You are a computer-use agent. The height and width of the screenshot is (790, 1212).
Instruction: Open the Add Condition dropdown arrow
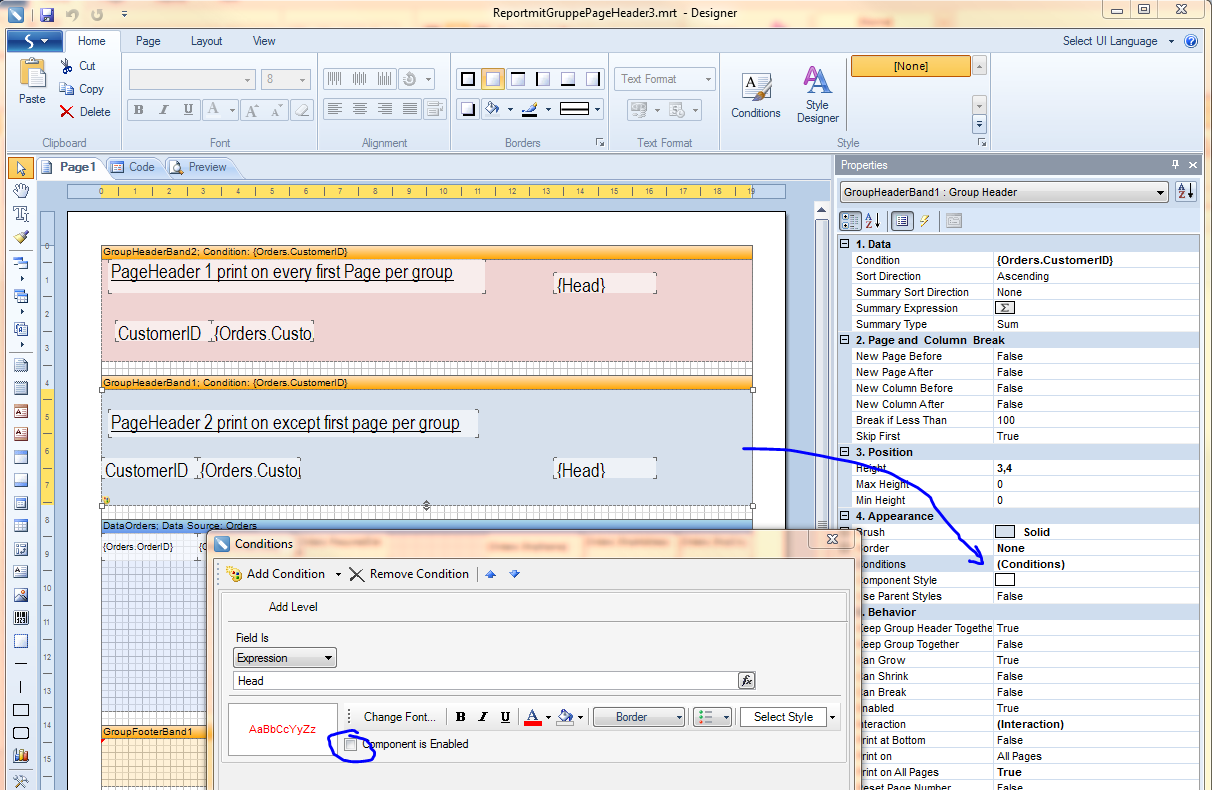[338, 574]
